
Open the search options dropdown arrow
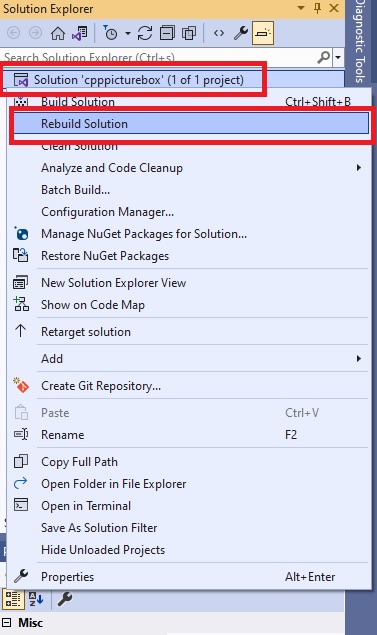[338, 58]
